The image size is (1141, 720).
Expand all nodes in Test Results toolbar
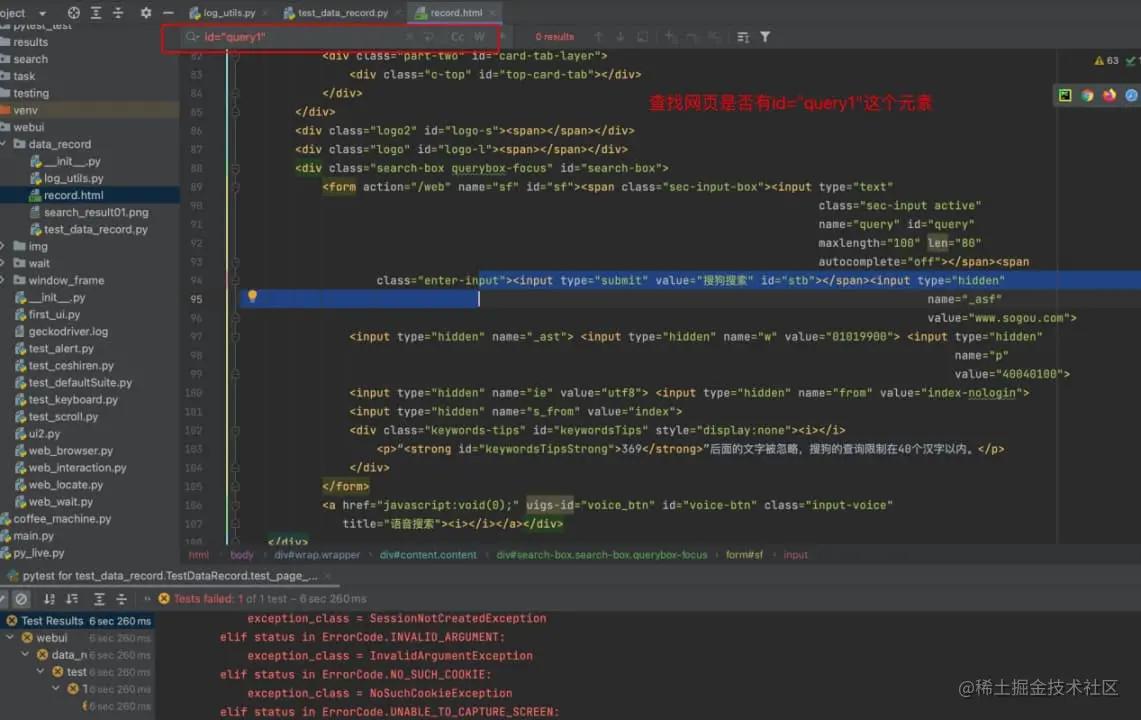pos(99,600)
